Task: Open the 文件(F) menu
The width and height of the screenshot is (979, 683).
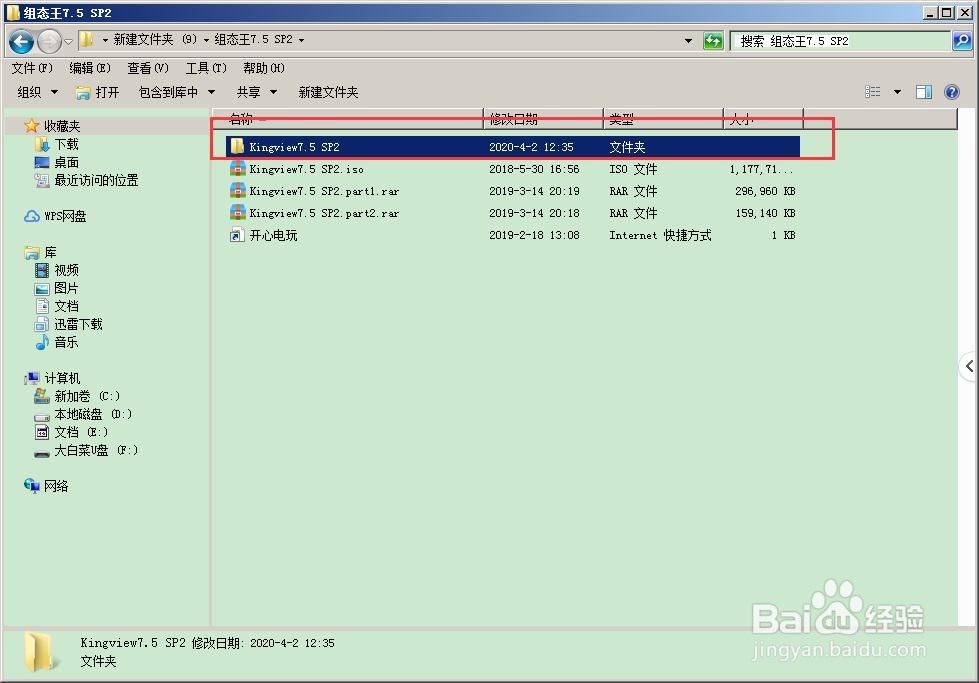Action: click(32, 68)
